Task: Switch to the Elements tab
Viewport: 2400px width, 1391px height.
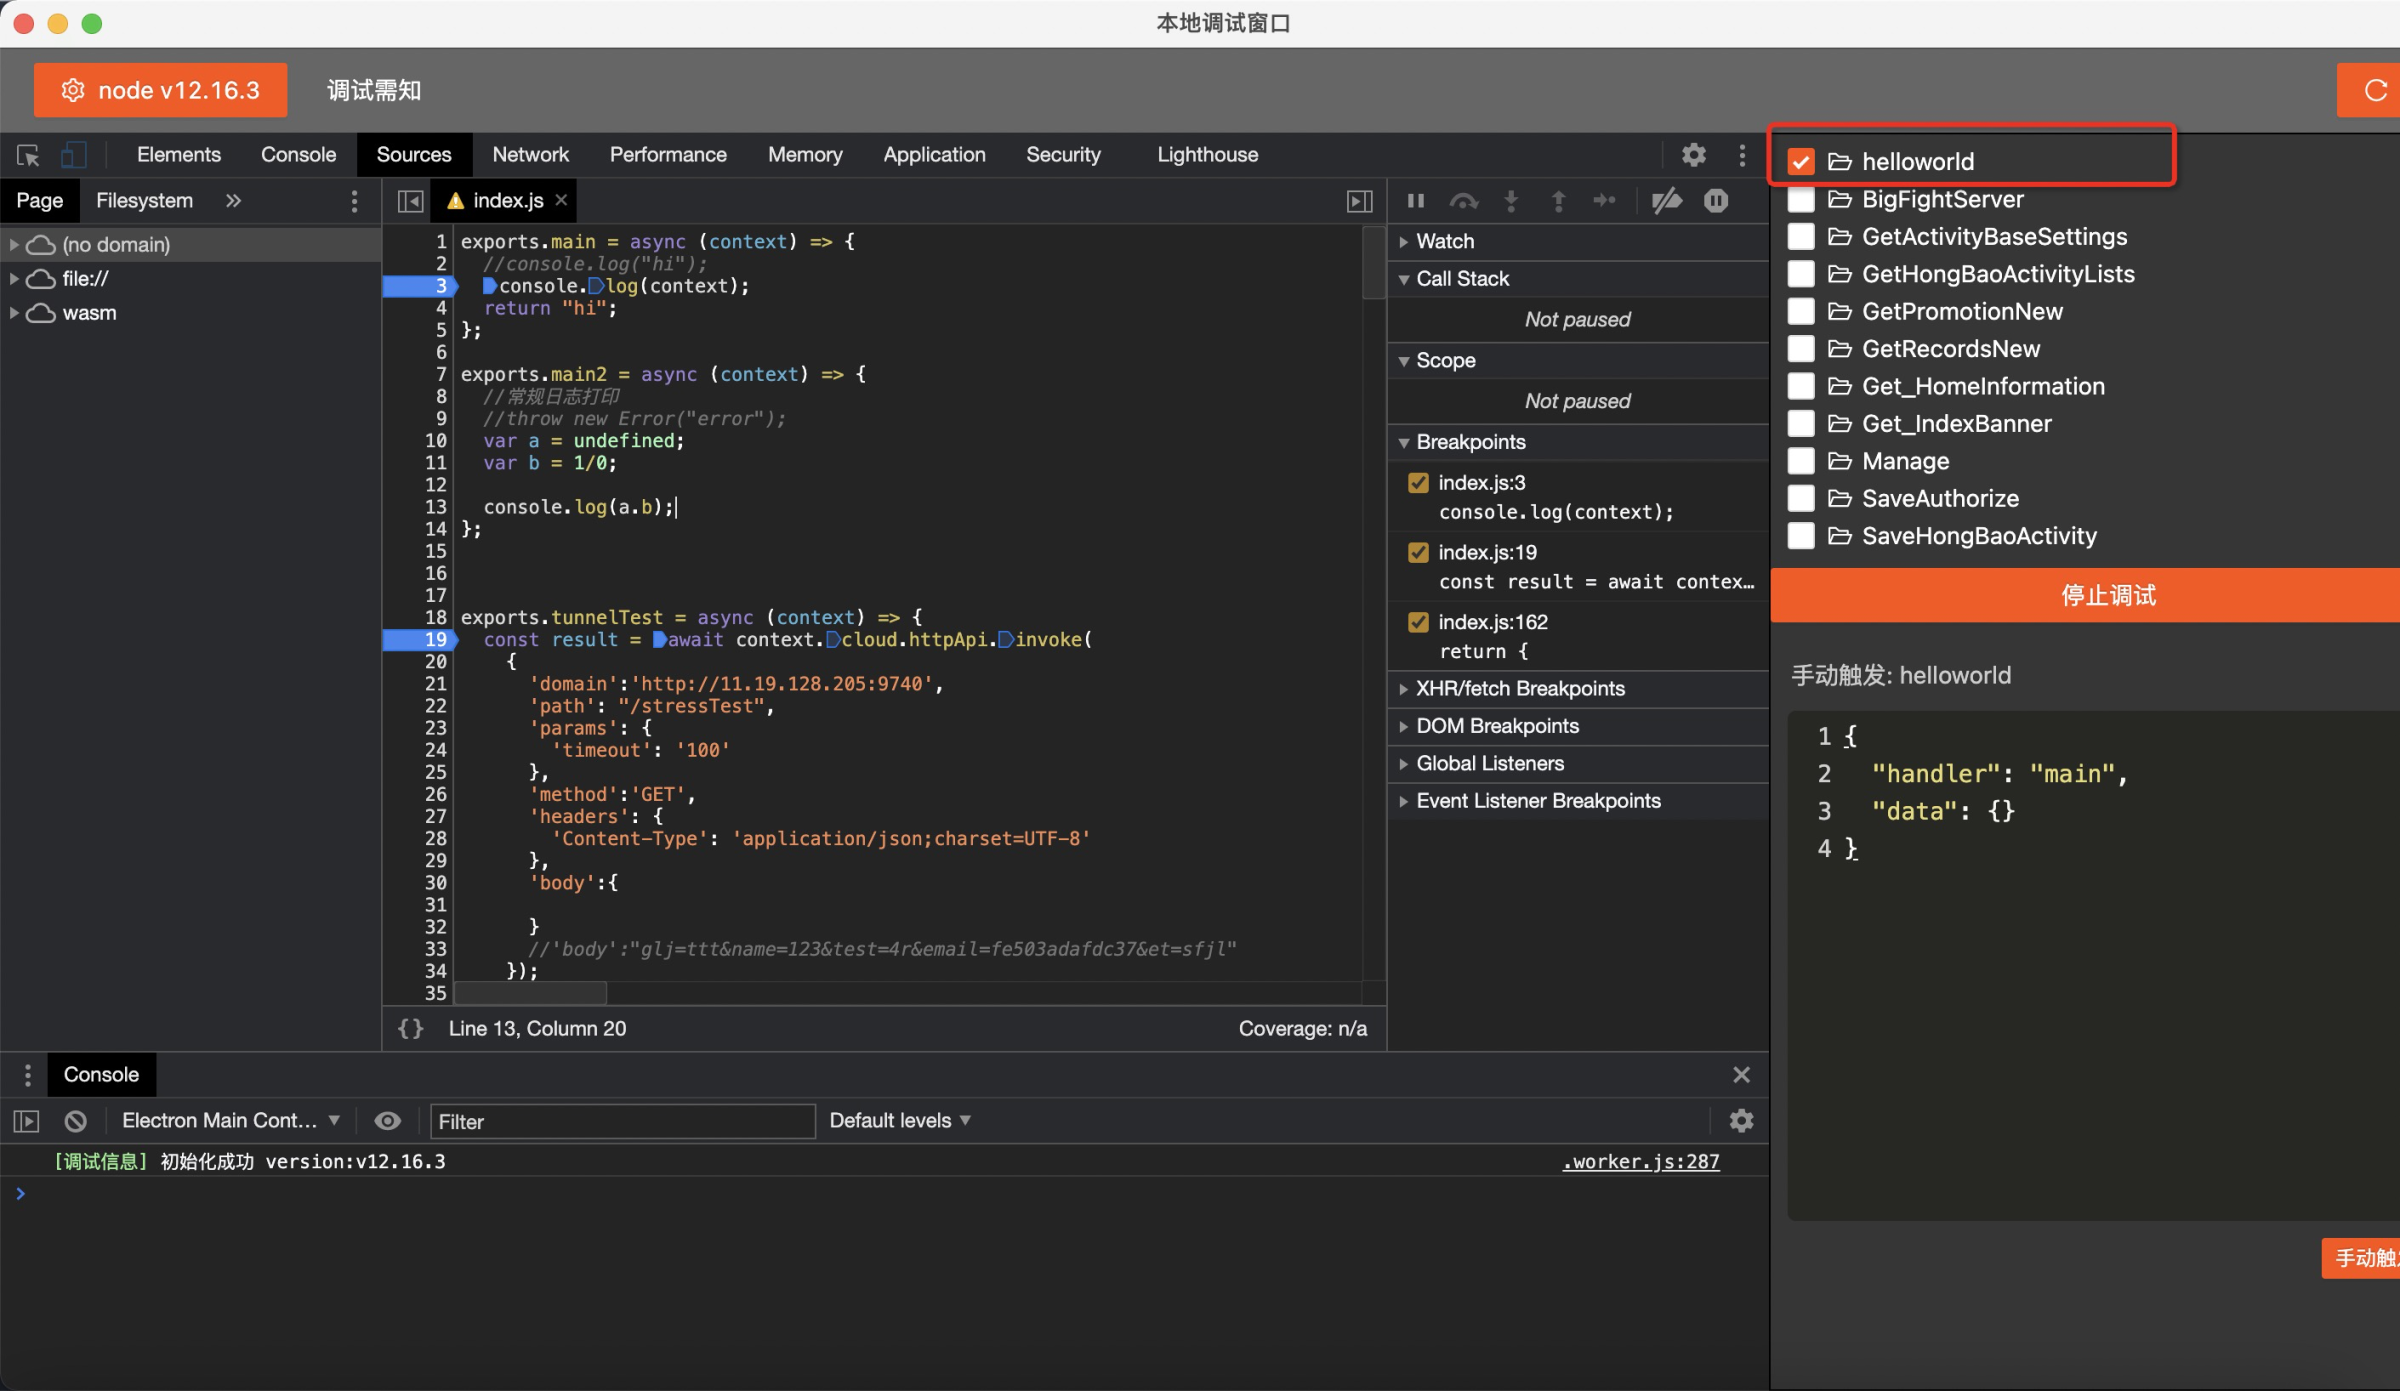Action: (179, 155)
